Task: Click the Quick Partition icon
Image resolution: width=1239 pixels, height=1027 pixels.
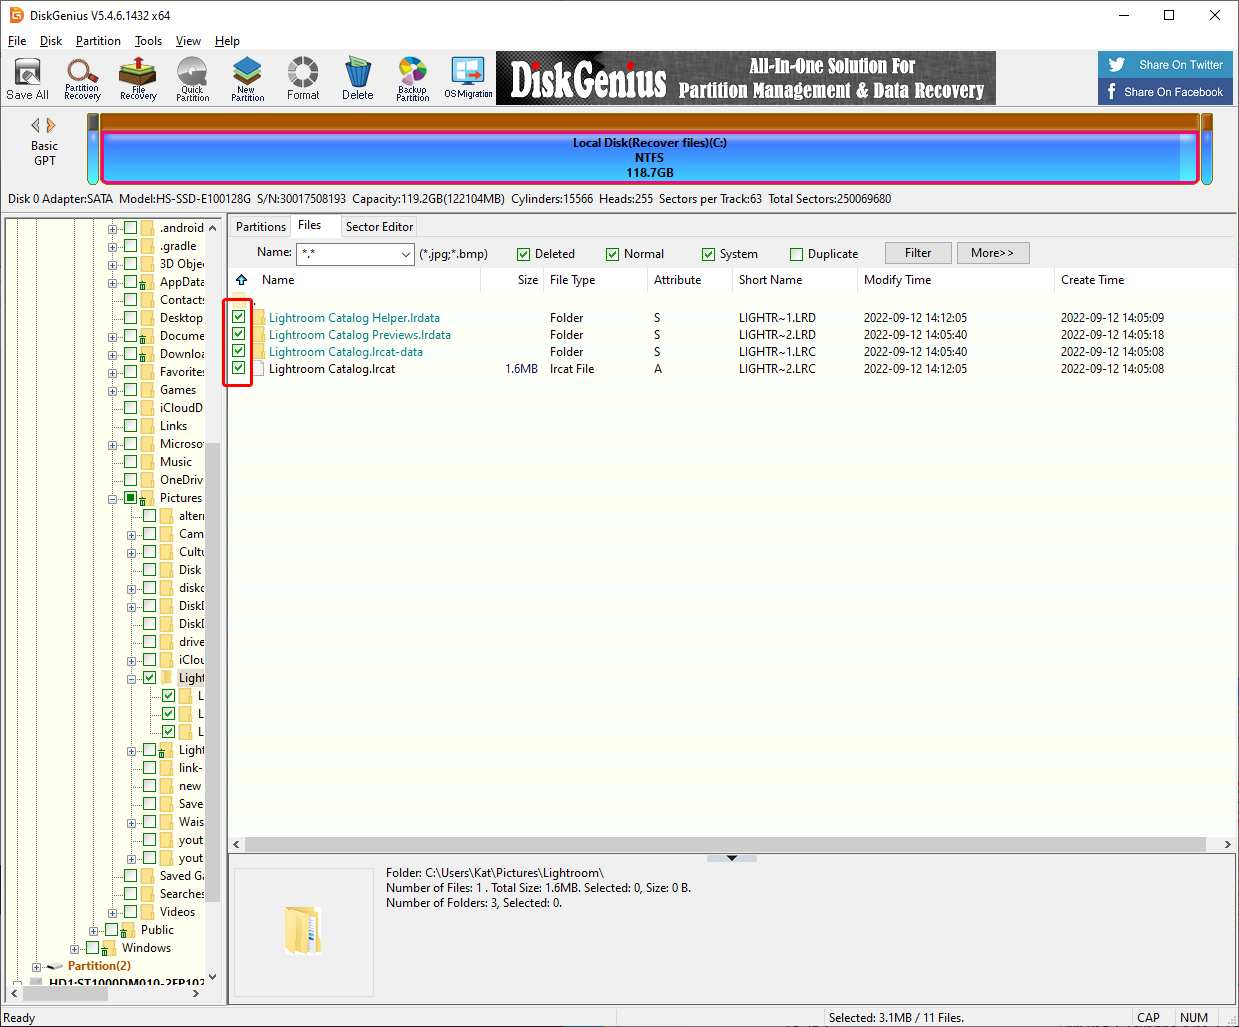Action: click(192, 78)
